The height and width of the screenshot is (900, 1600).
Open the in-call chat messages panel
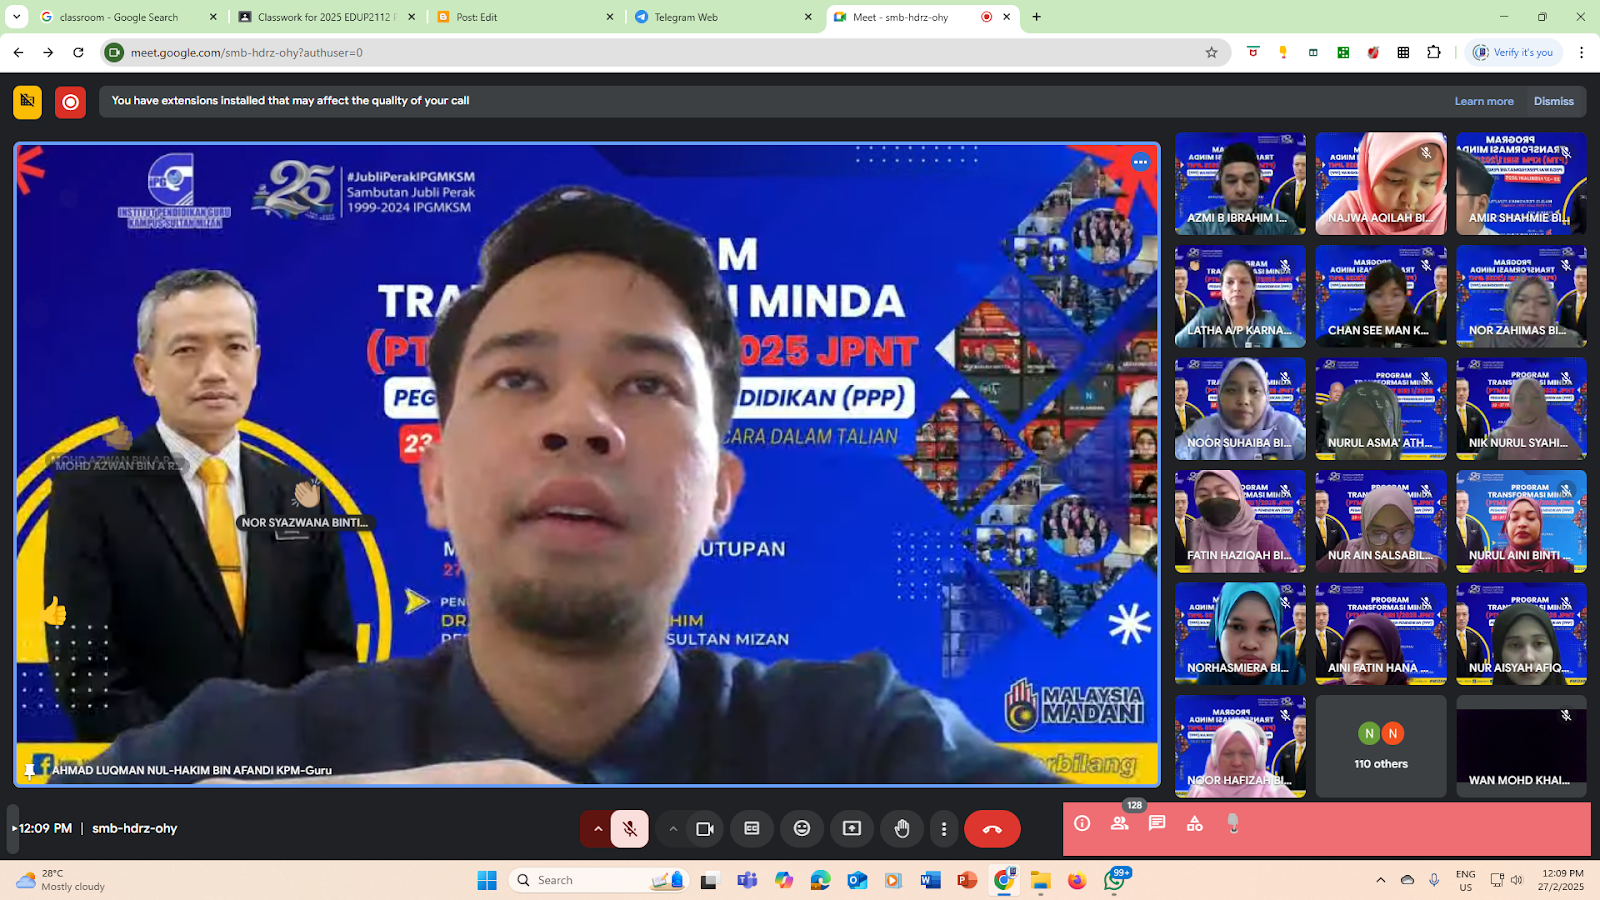pos(1157,823)
